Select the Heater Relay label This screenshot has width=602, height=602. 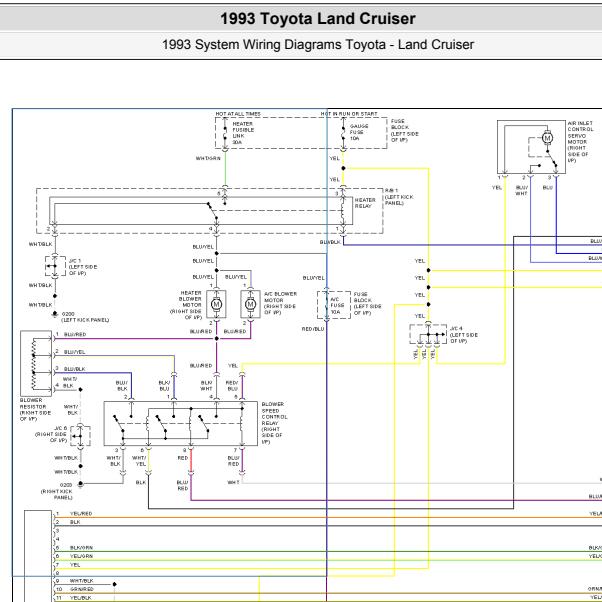[365, 203]
